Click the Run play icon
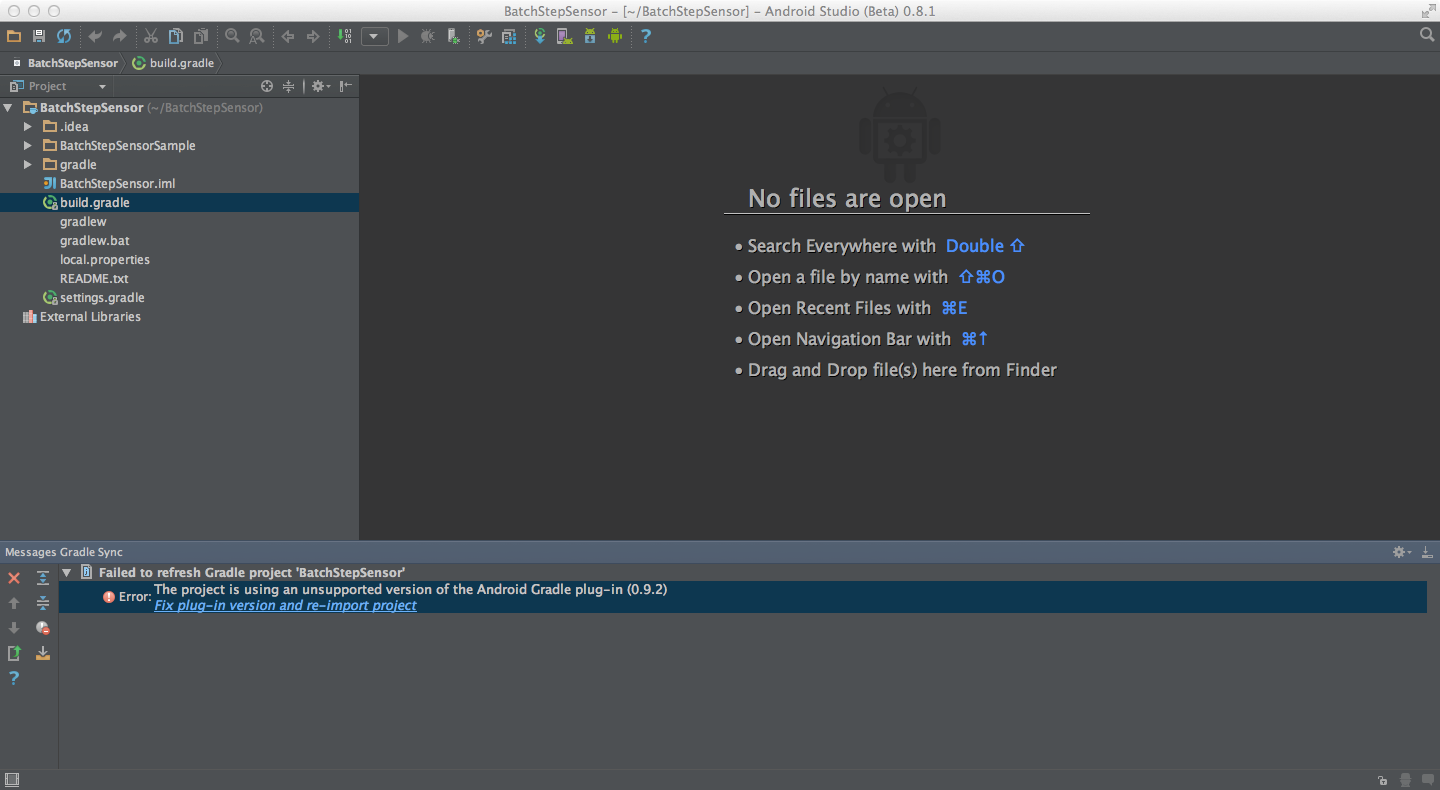 pyautogui.click(x=403, y=36)
